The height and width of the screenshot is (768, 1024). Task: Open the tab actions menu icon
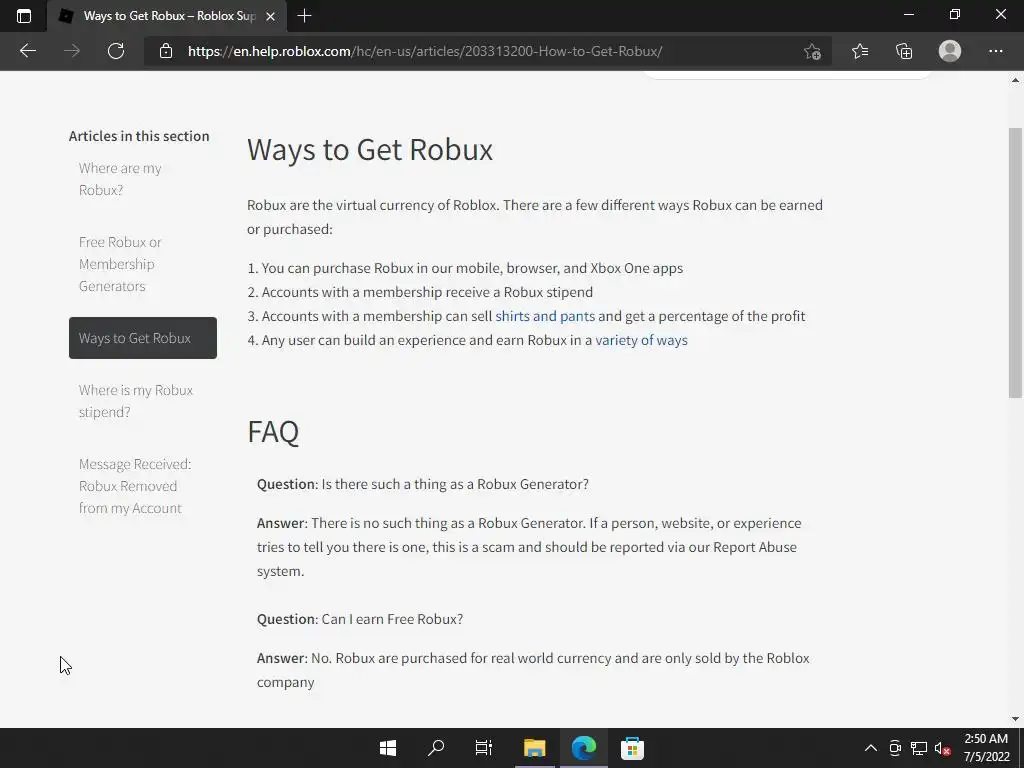click(x=24, y=16)
